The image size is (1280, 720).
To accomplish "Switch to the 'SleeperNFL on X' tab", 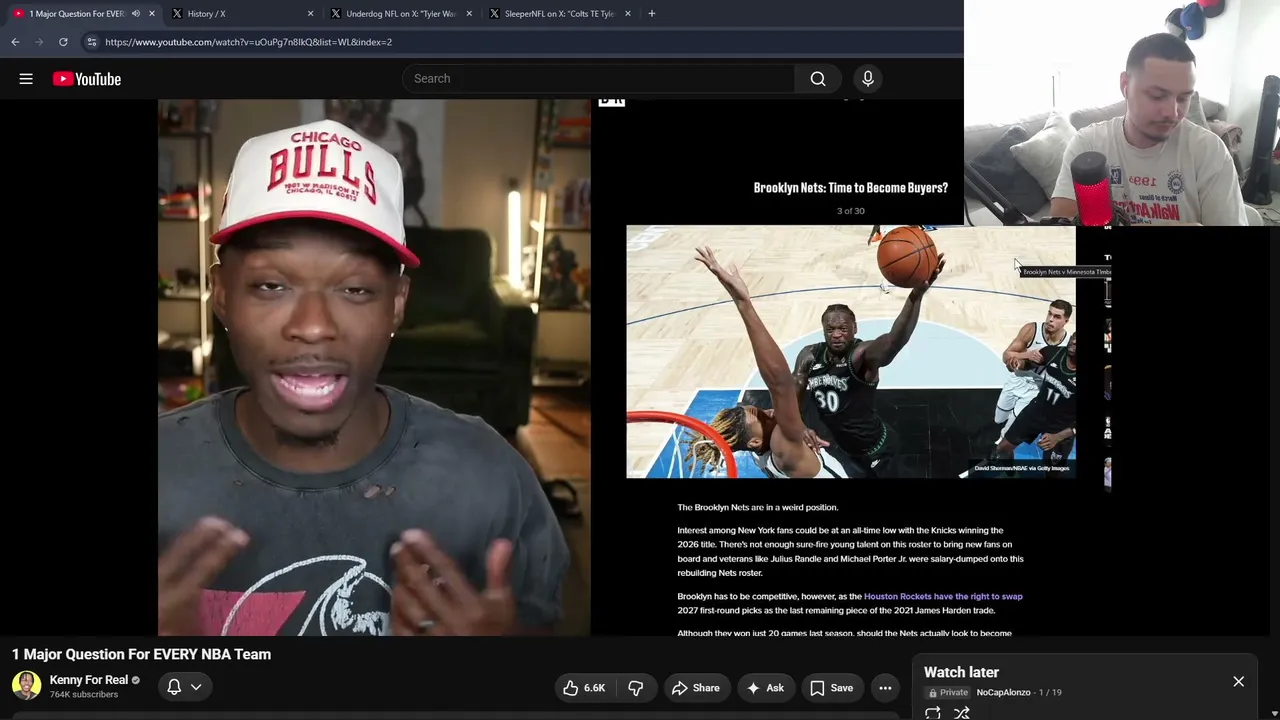I will (x=558, y=14).
